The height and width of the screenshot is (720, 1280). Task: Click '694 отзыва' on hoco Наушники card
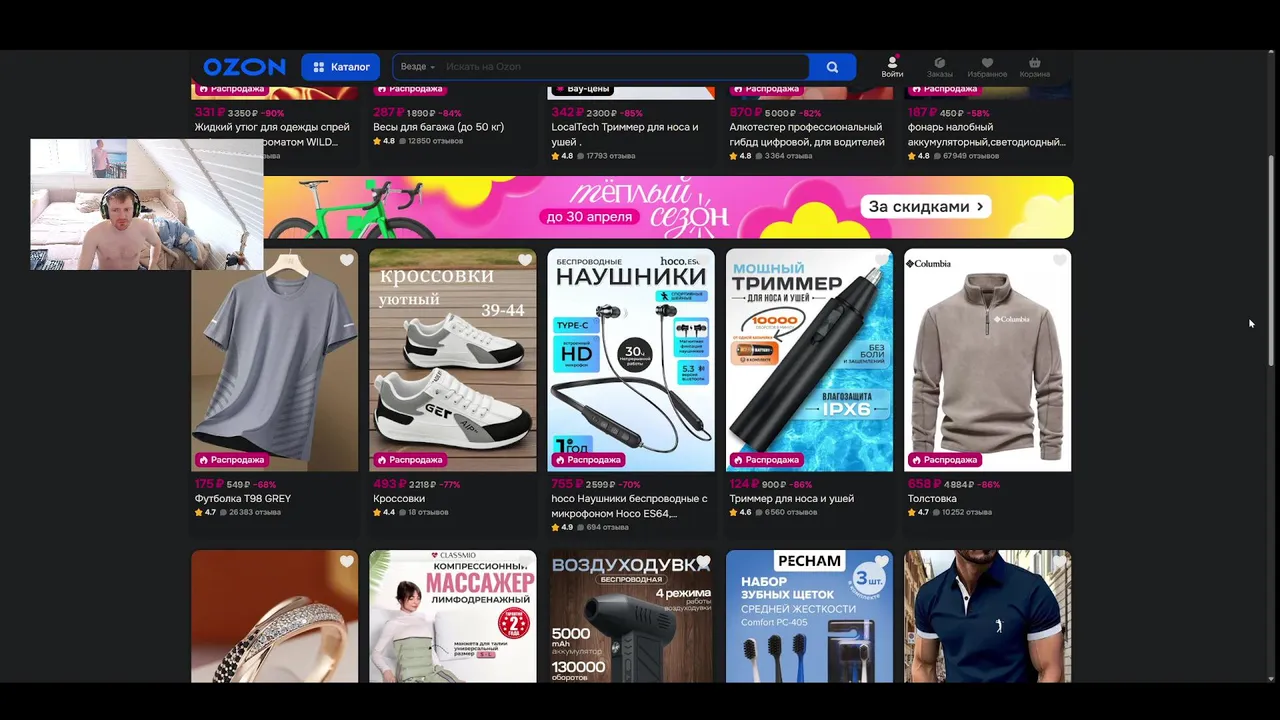click(x=607, y=527)
